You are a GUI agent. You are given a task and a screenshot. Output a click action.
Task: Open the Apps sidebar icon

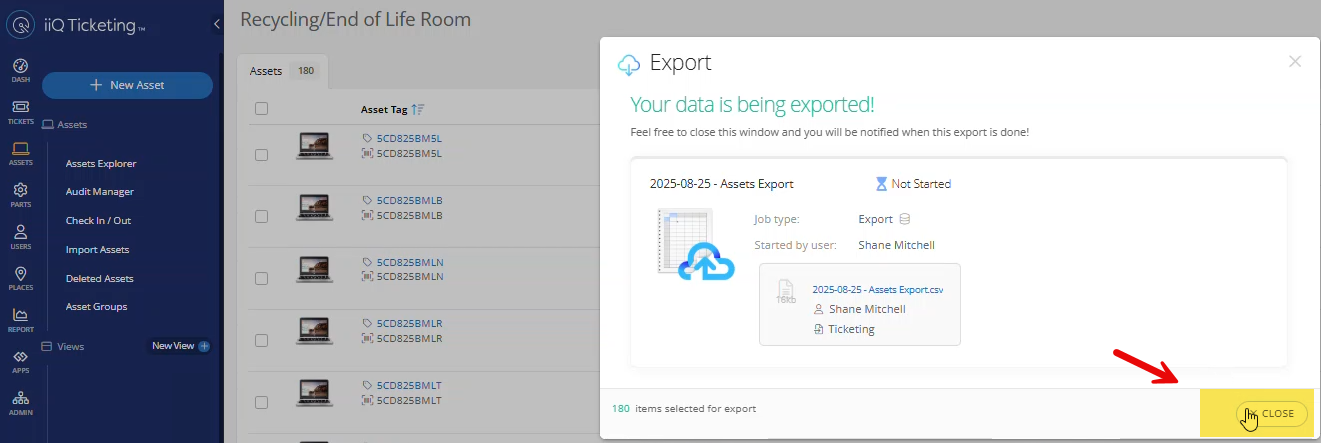pos(20,362)
